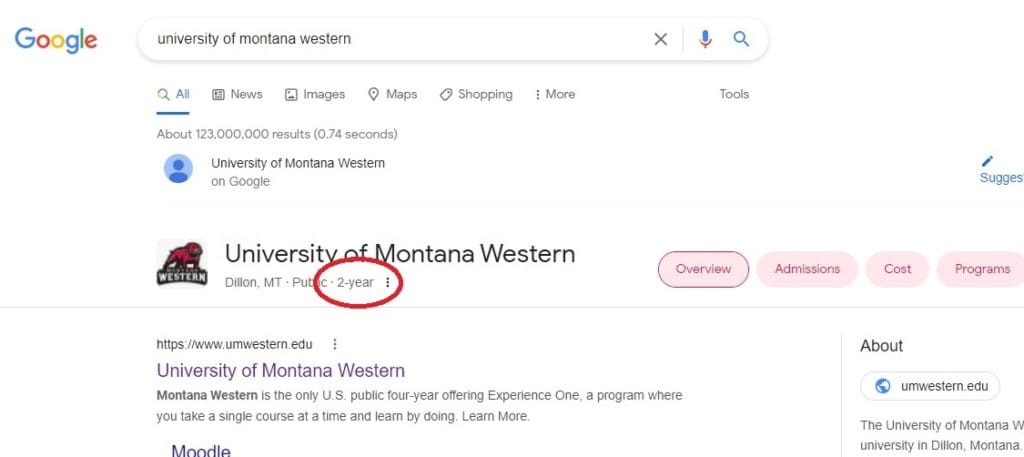Open three-dot menu beside 2-year label

point(388,283)
